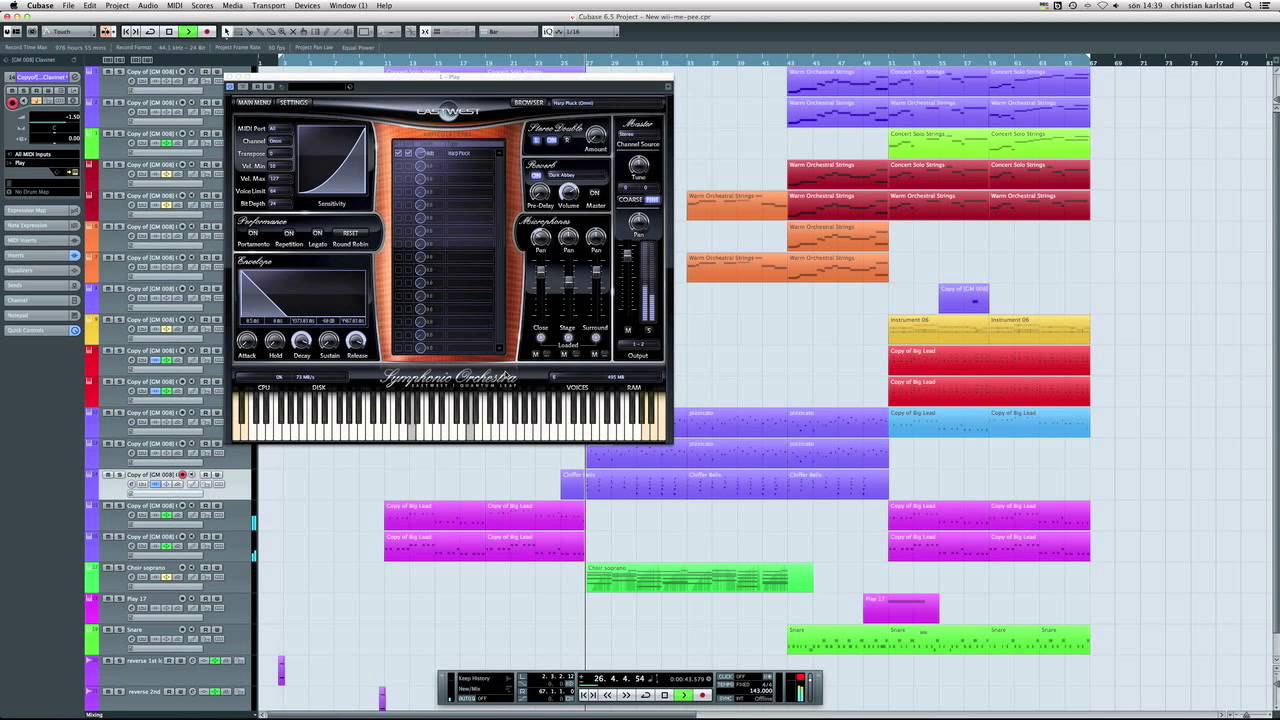Click MAIN MENU in the Play plugin
This screenshot has width=1280, height=720.
coord(254,102)
